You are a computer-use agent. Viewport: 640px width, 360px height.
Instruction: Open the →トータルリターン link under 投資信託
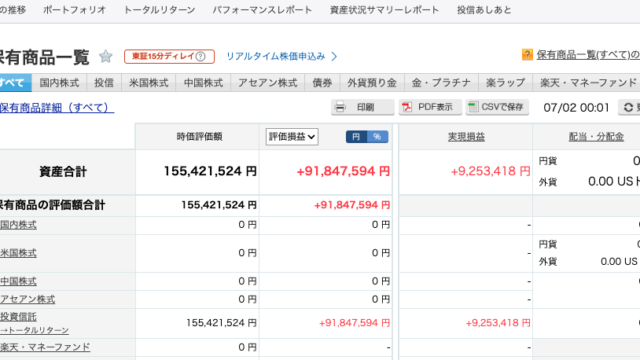tap(34, 330)
